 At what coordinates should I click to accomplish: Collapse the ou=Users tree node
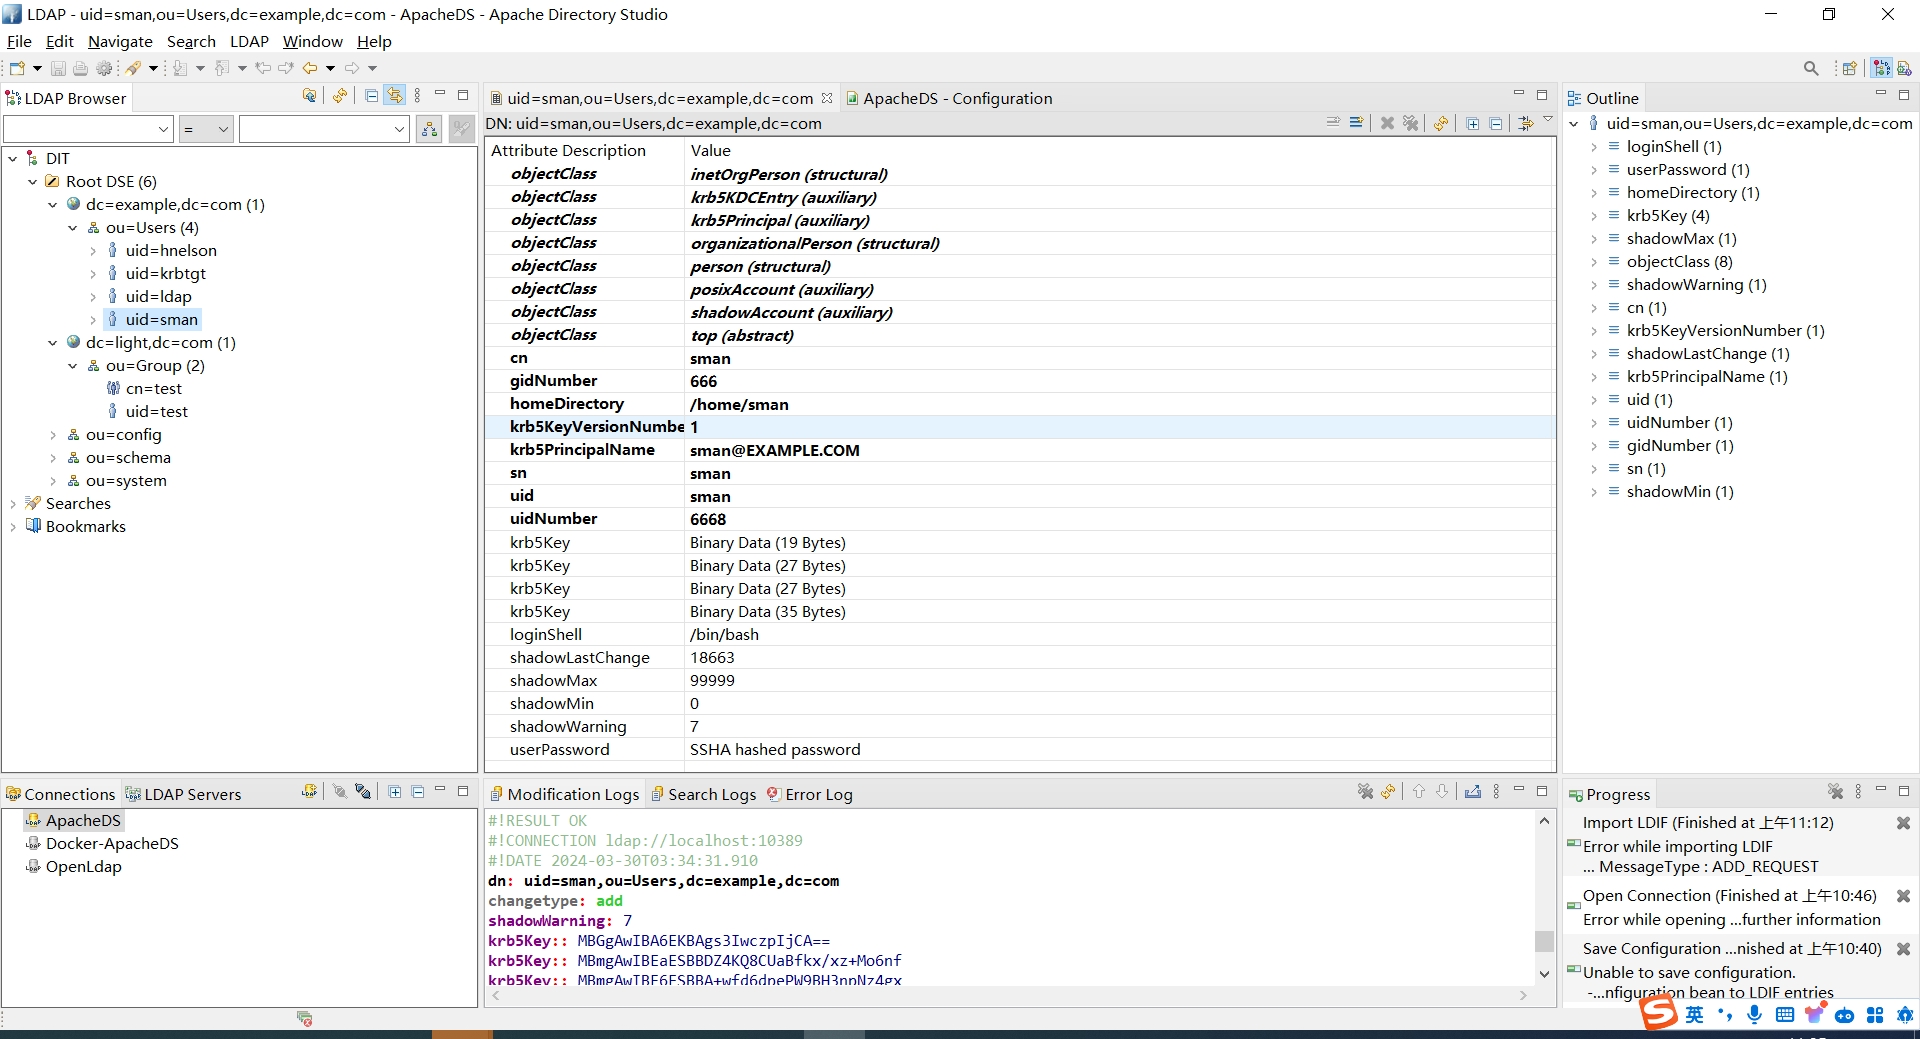73,228
